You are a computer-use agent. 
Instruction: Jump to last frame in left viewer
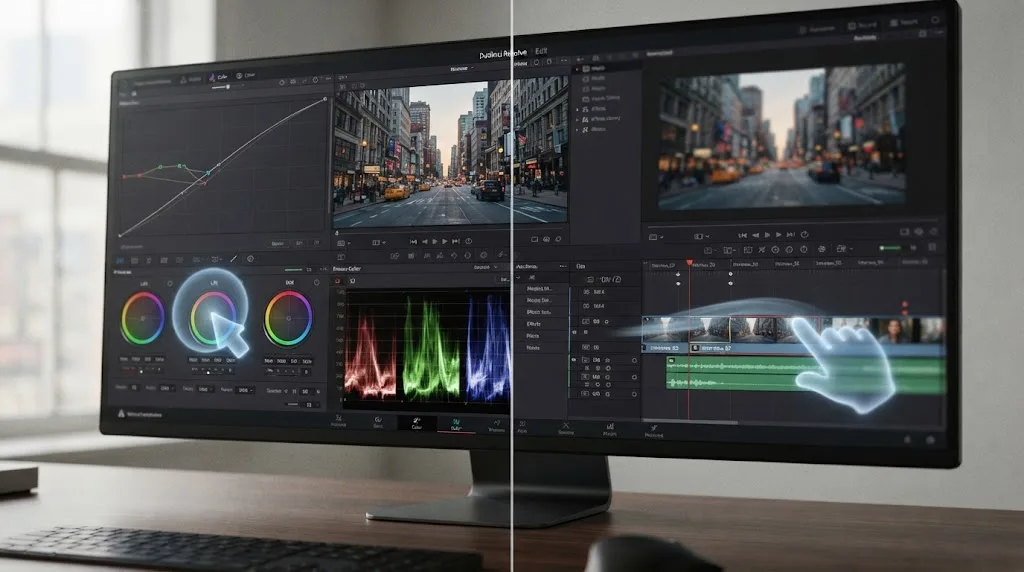coord(456,242)
